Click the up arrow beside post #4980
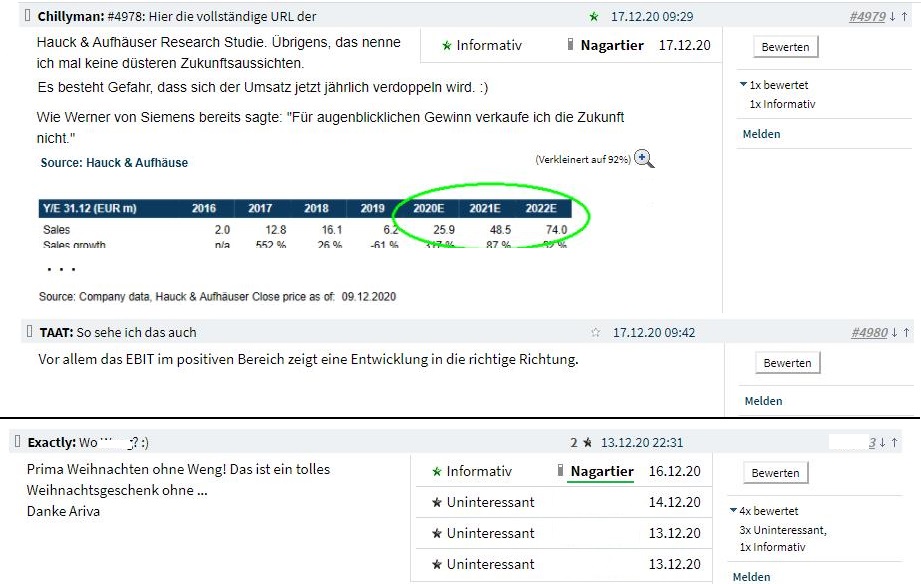 [907, 332]
